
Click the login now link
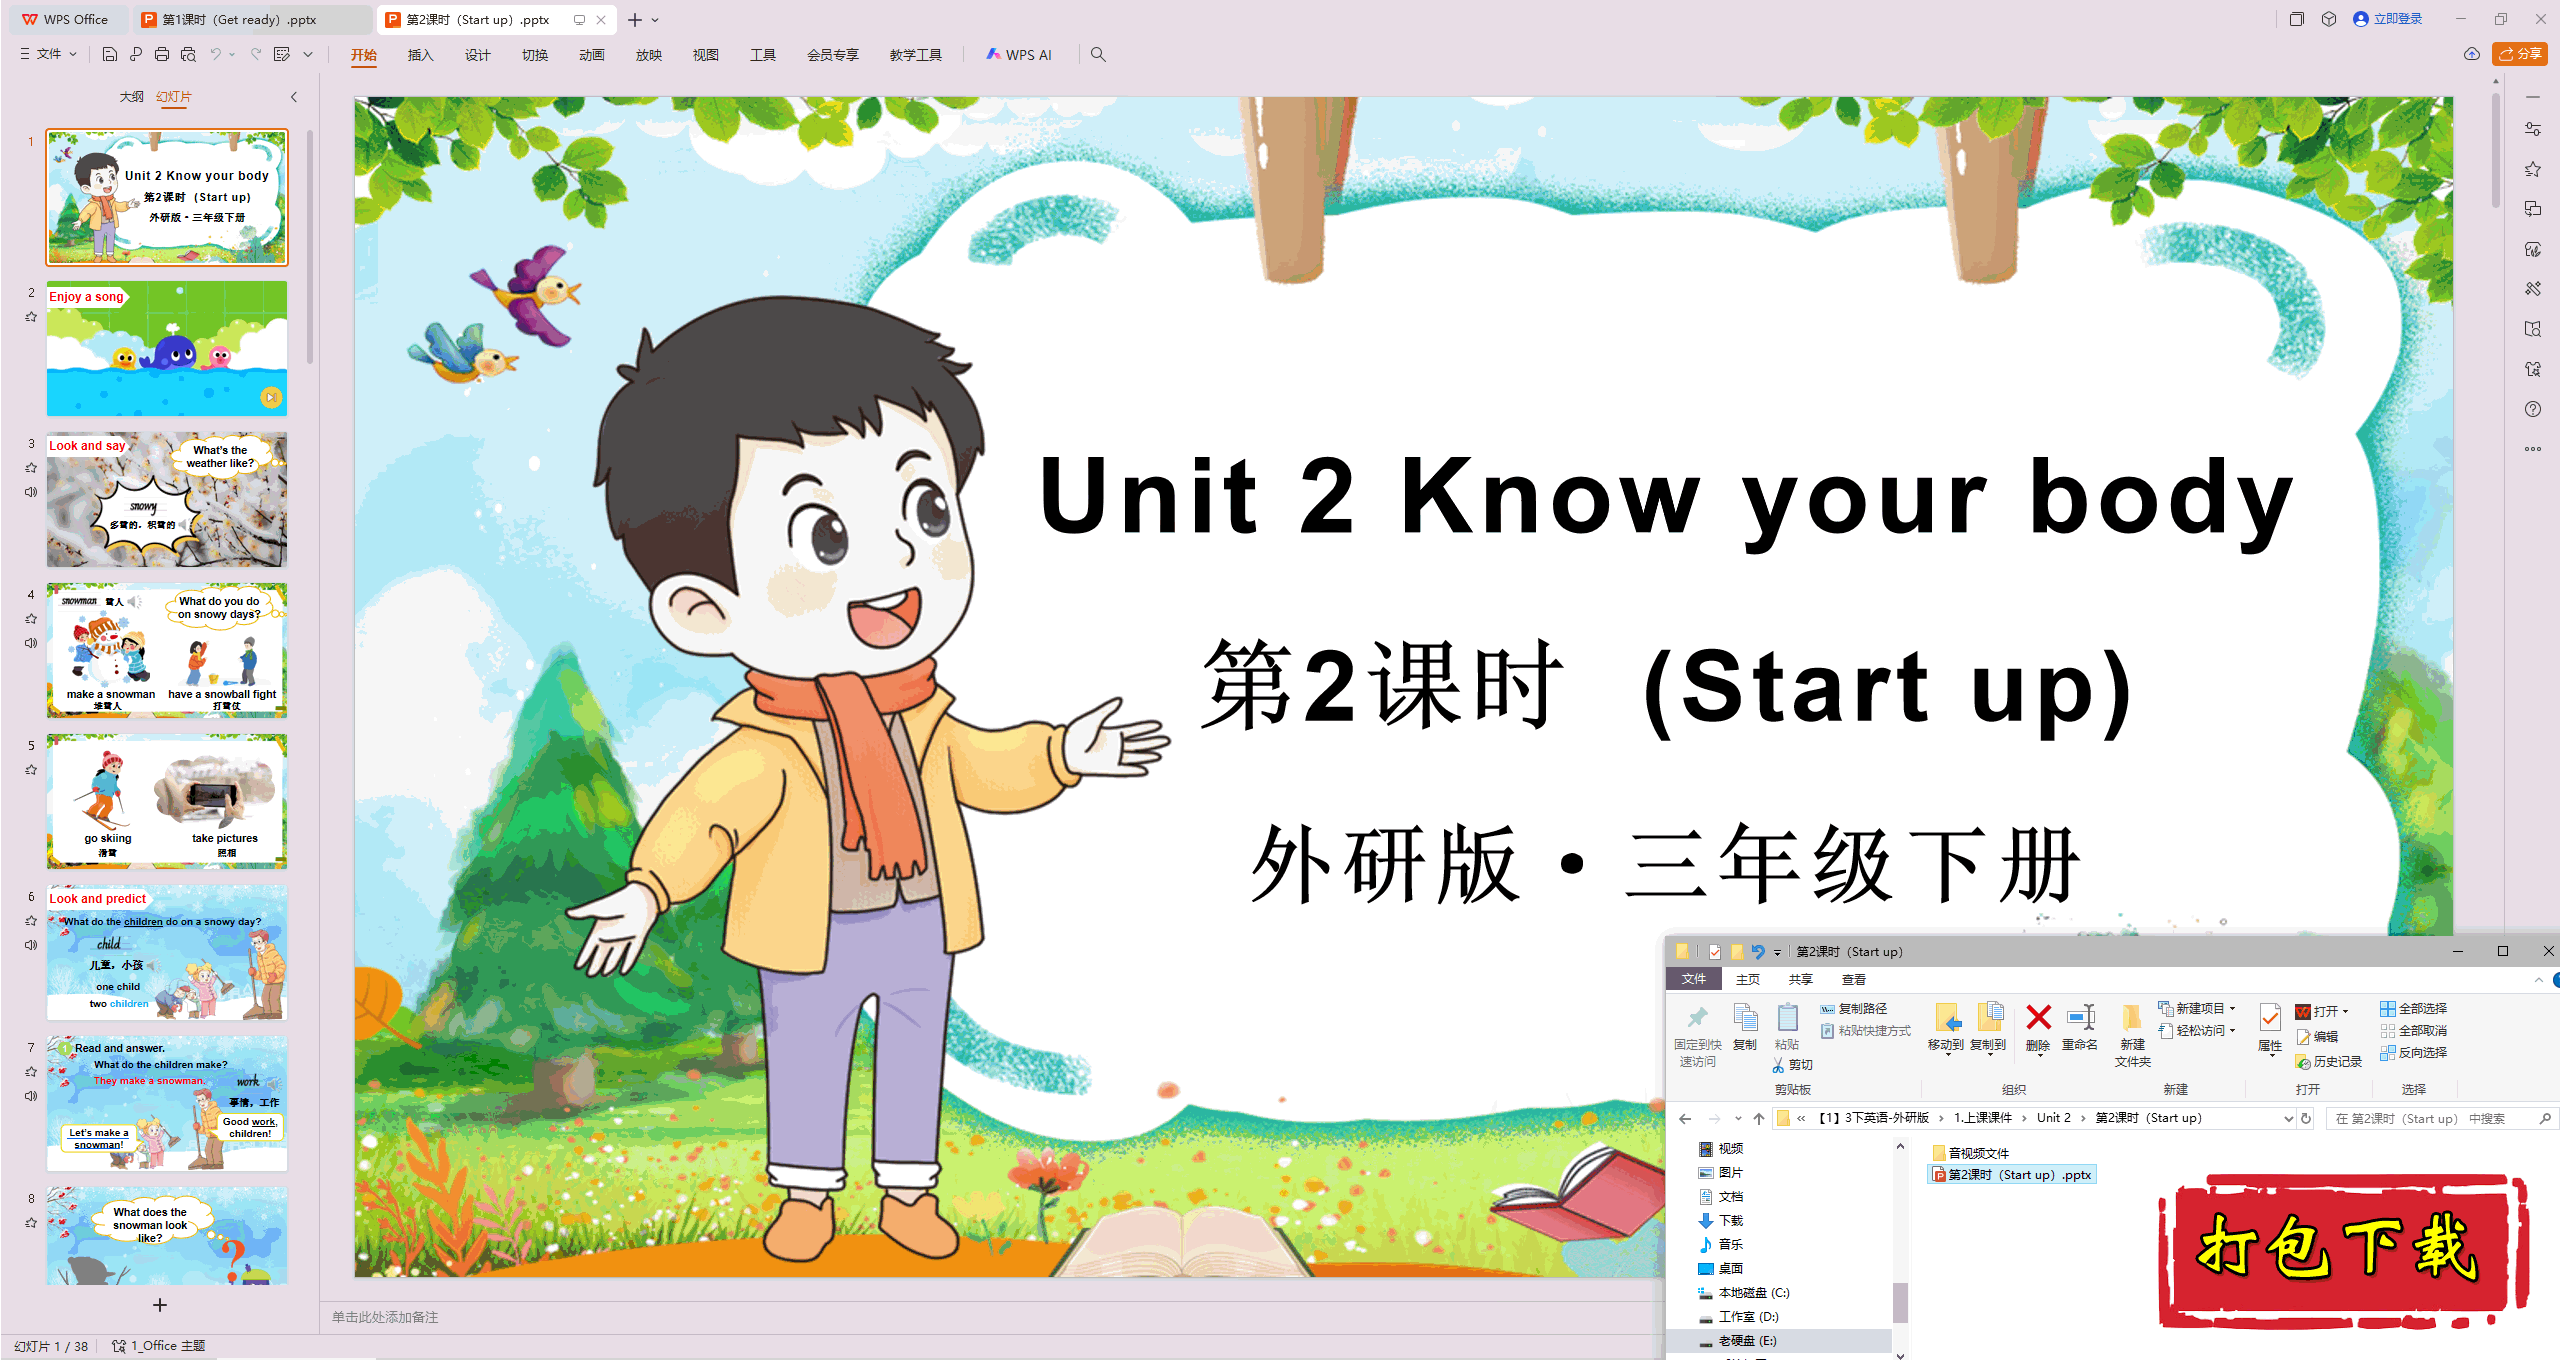tap(2388, 19)
